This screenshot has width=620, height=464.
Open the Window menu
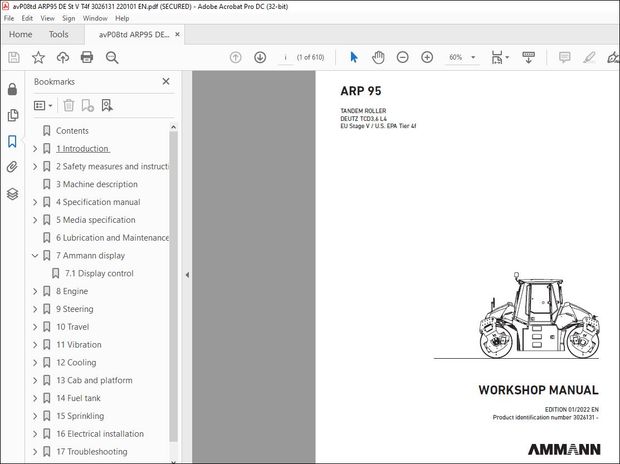95,18
